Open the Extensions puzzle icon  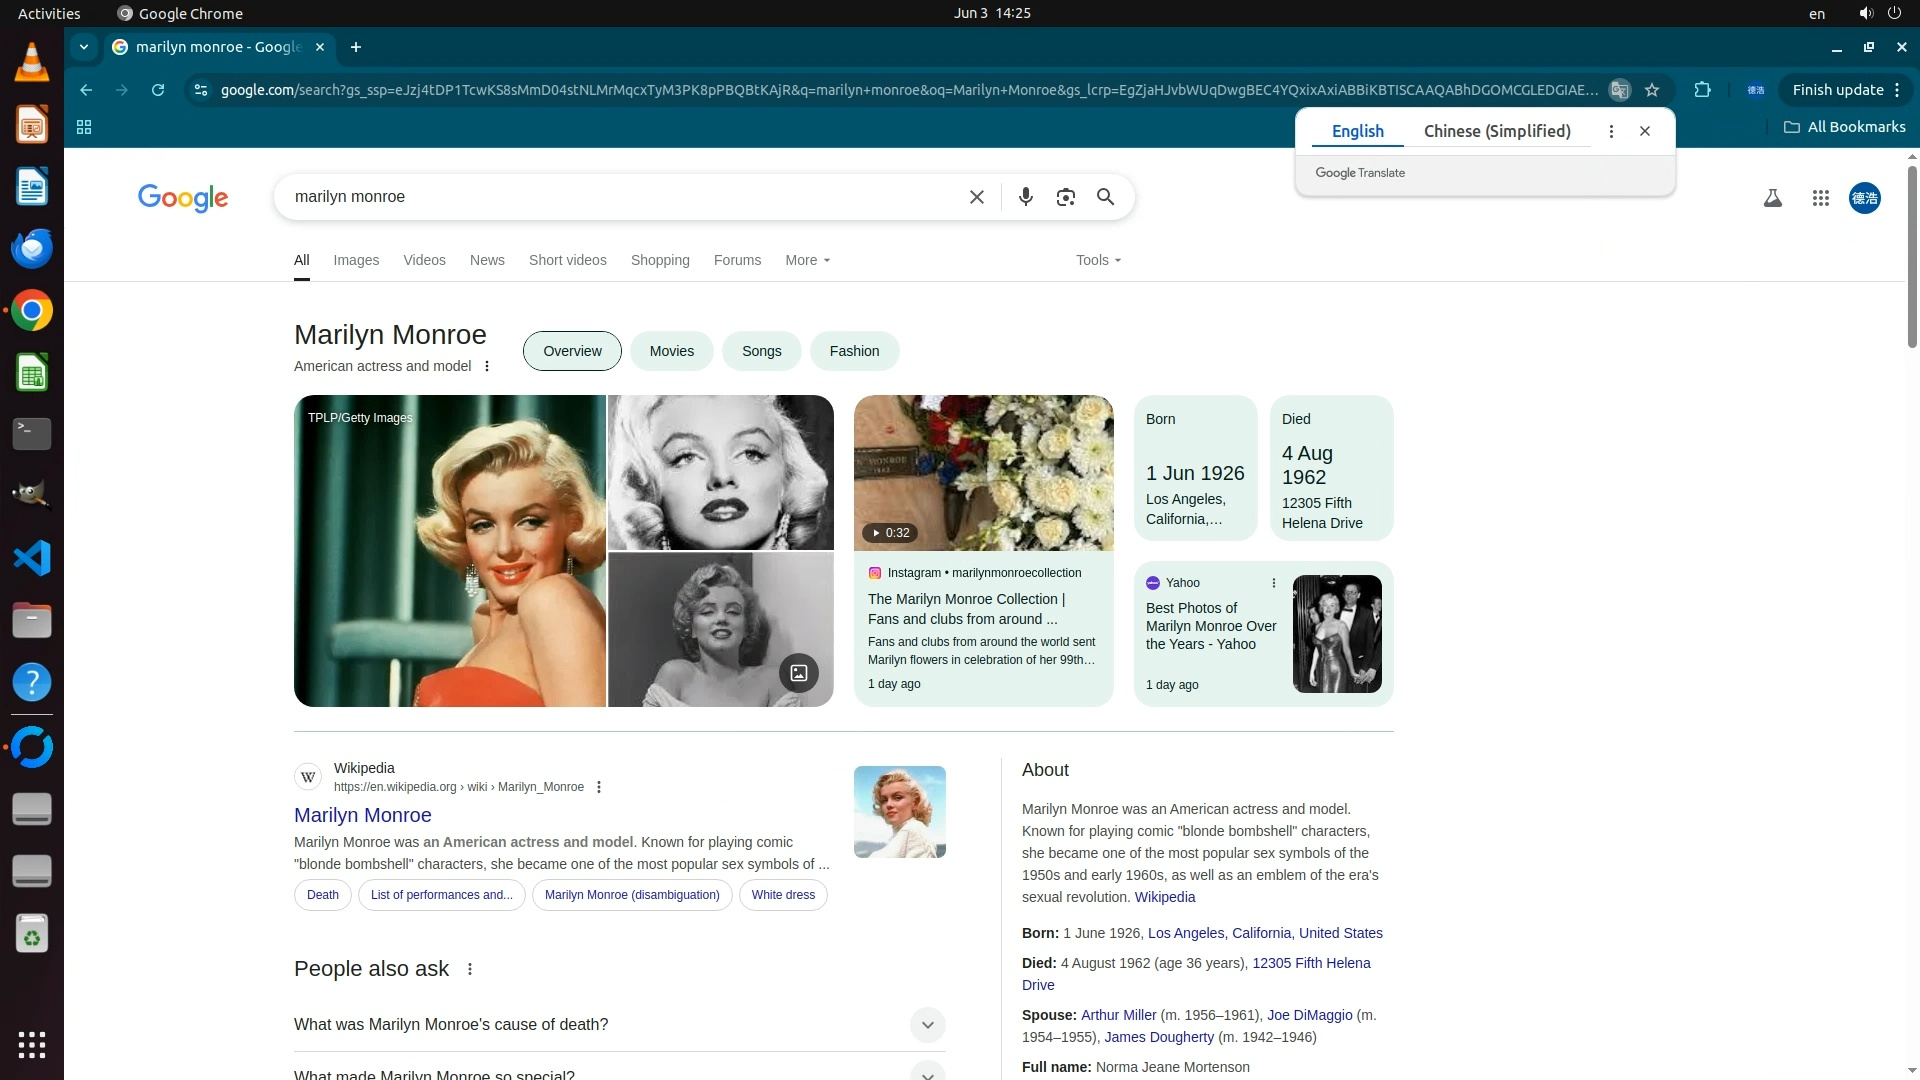tap(1702, 90)
